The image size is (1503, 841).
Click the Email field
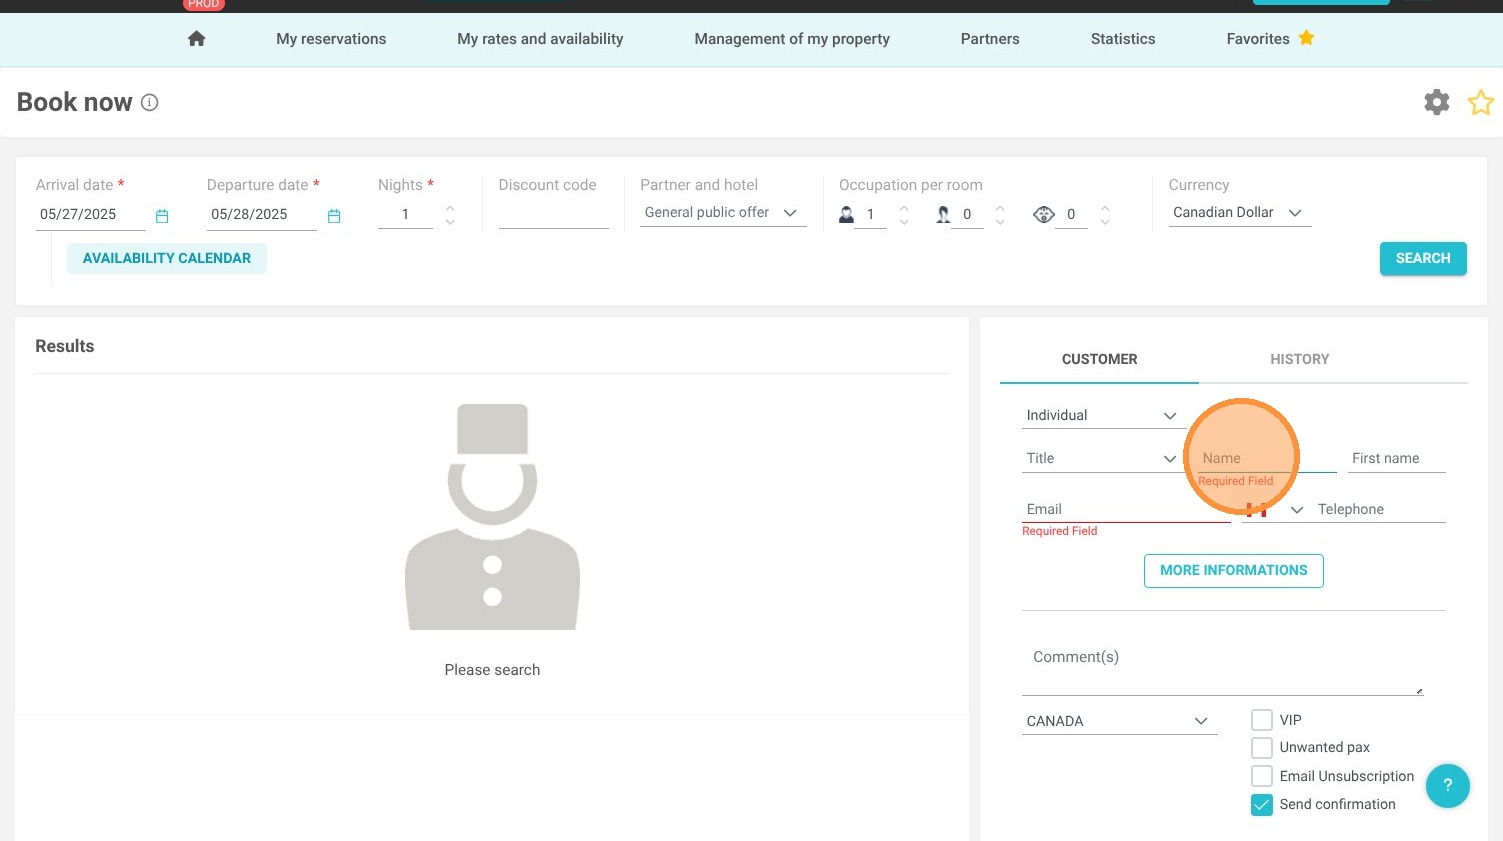(1126, 509)
